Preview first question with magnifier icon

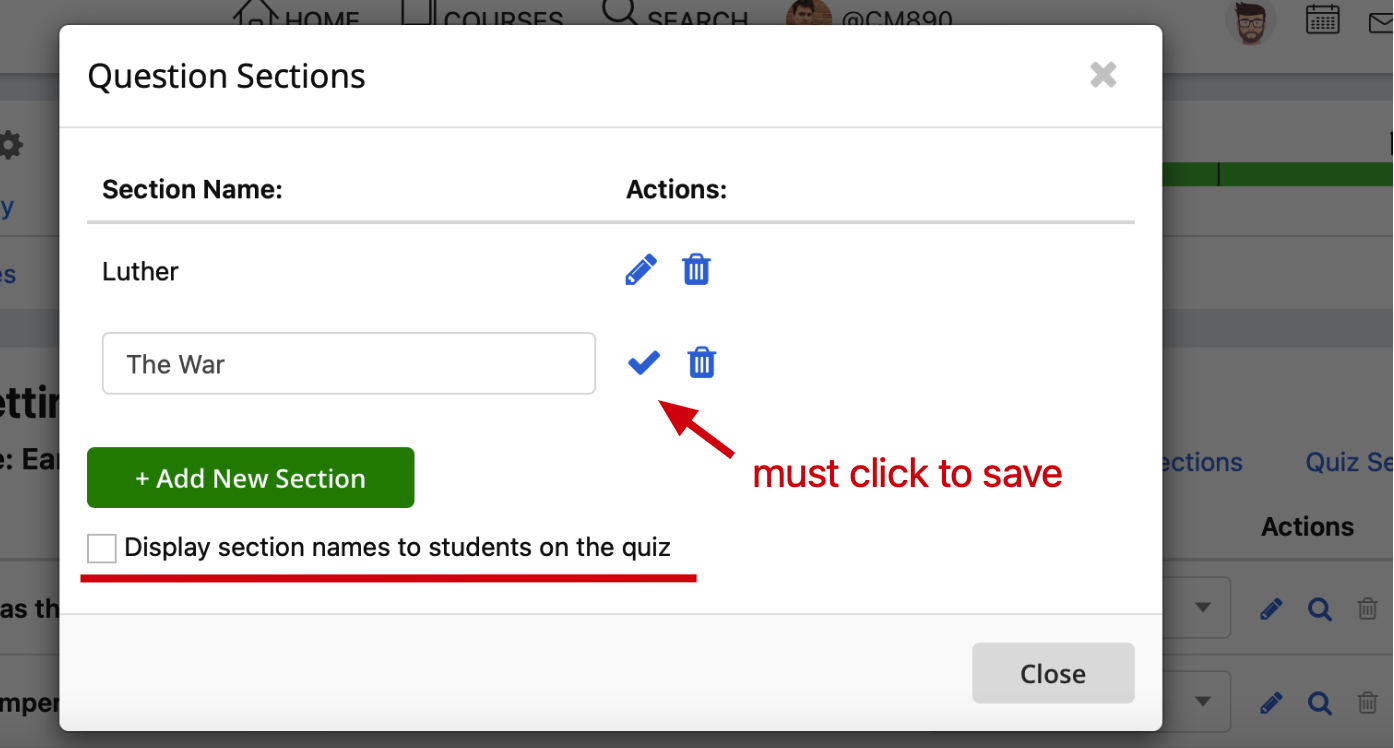1320,608
